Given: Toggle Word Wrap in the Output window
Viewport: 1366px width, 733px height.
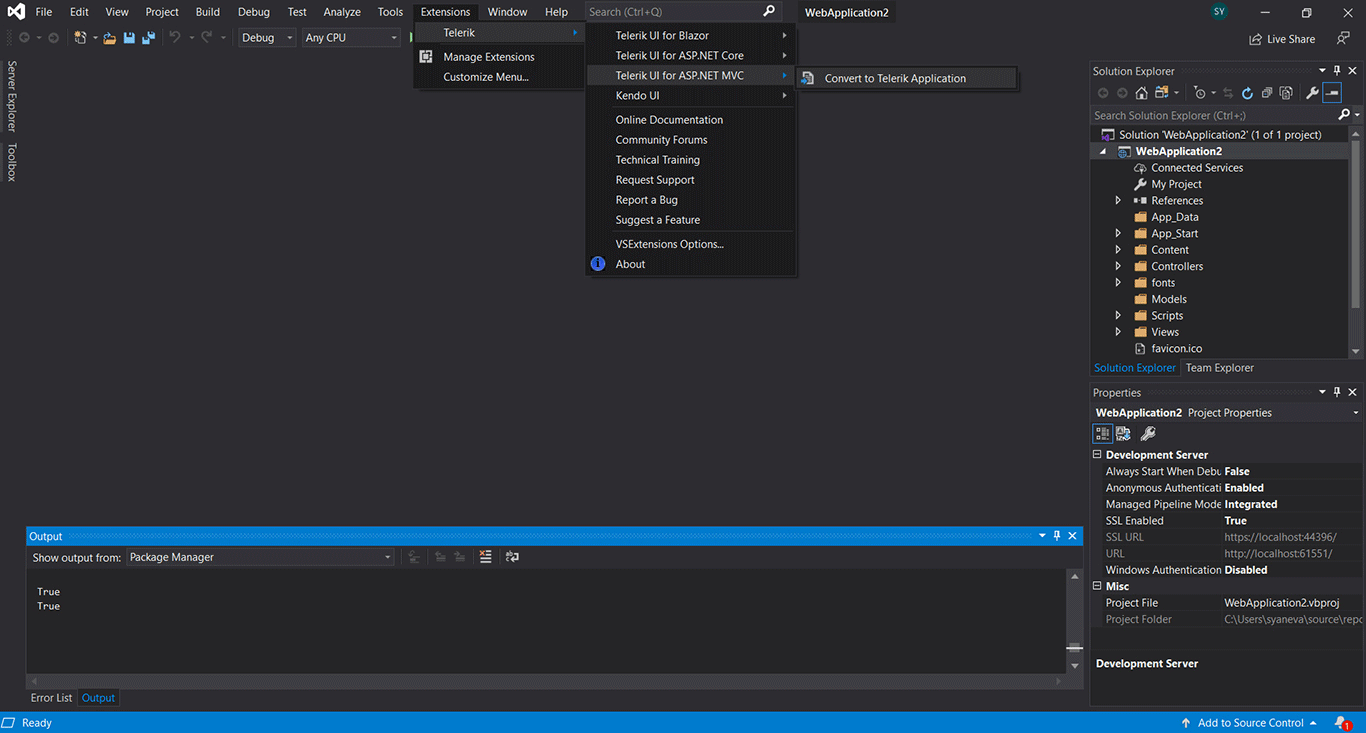Looking at the screenshot, I should point(512,557).
